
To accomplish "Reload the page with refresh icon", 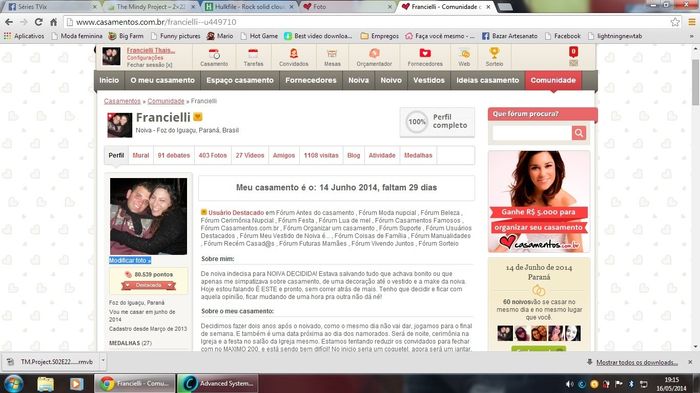I will (x=38, y=22).
